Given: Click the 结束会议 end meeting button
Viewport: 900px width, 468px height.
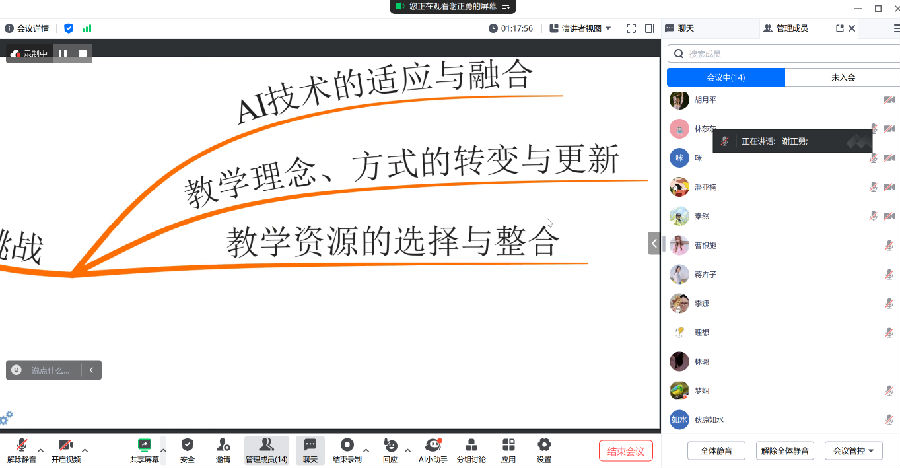Looking at the screenshot, I should (x=626, y=450).
